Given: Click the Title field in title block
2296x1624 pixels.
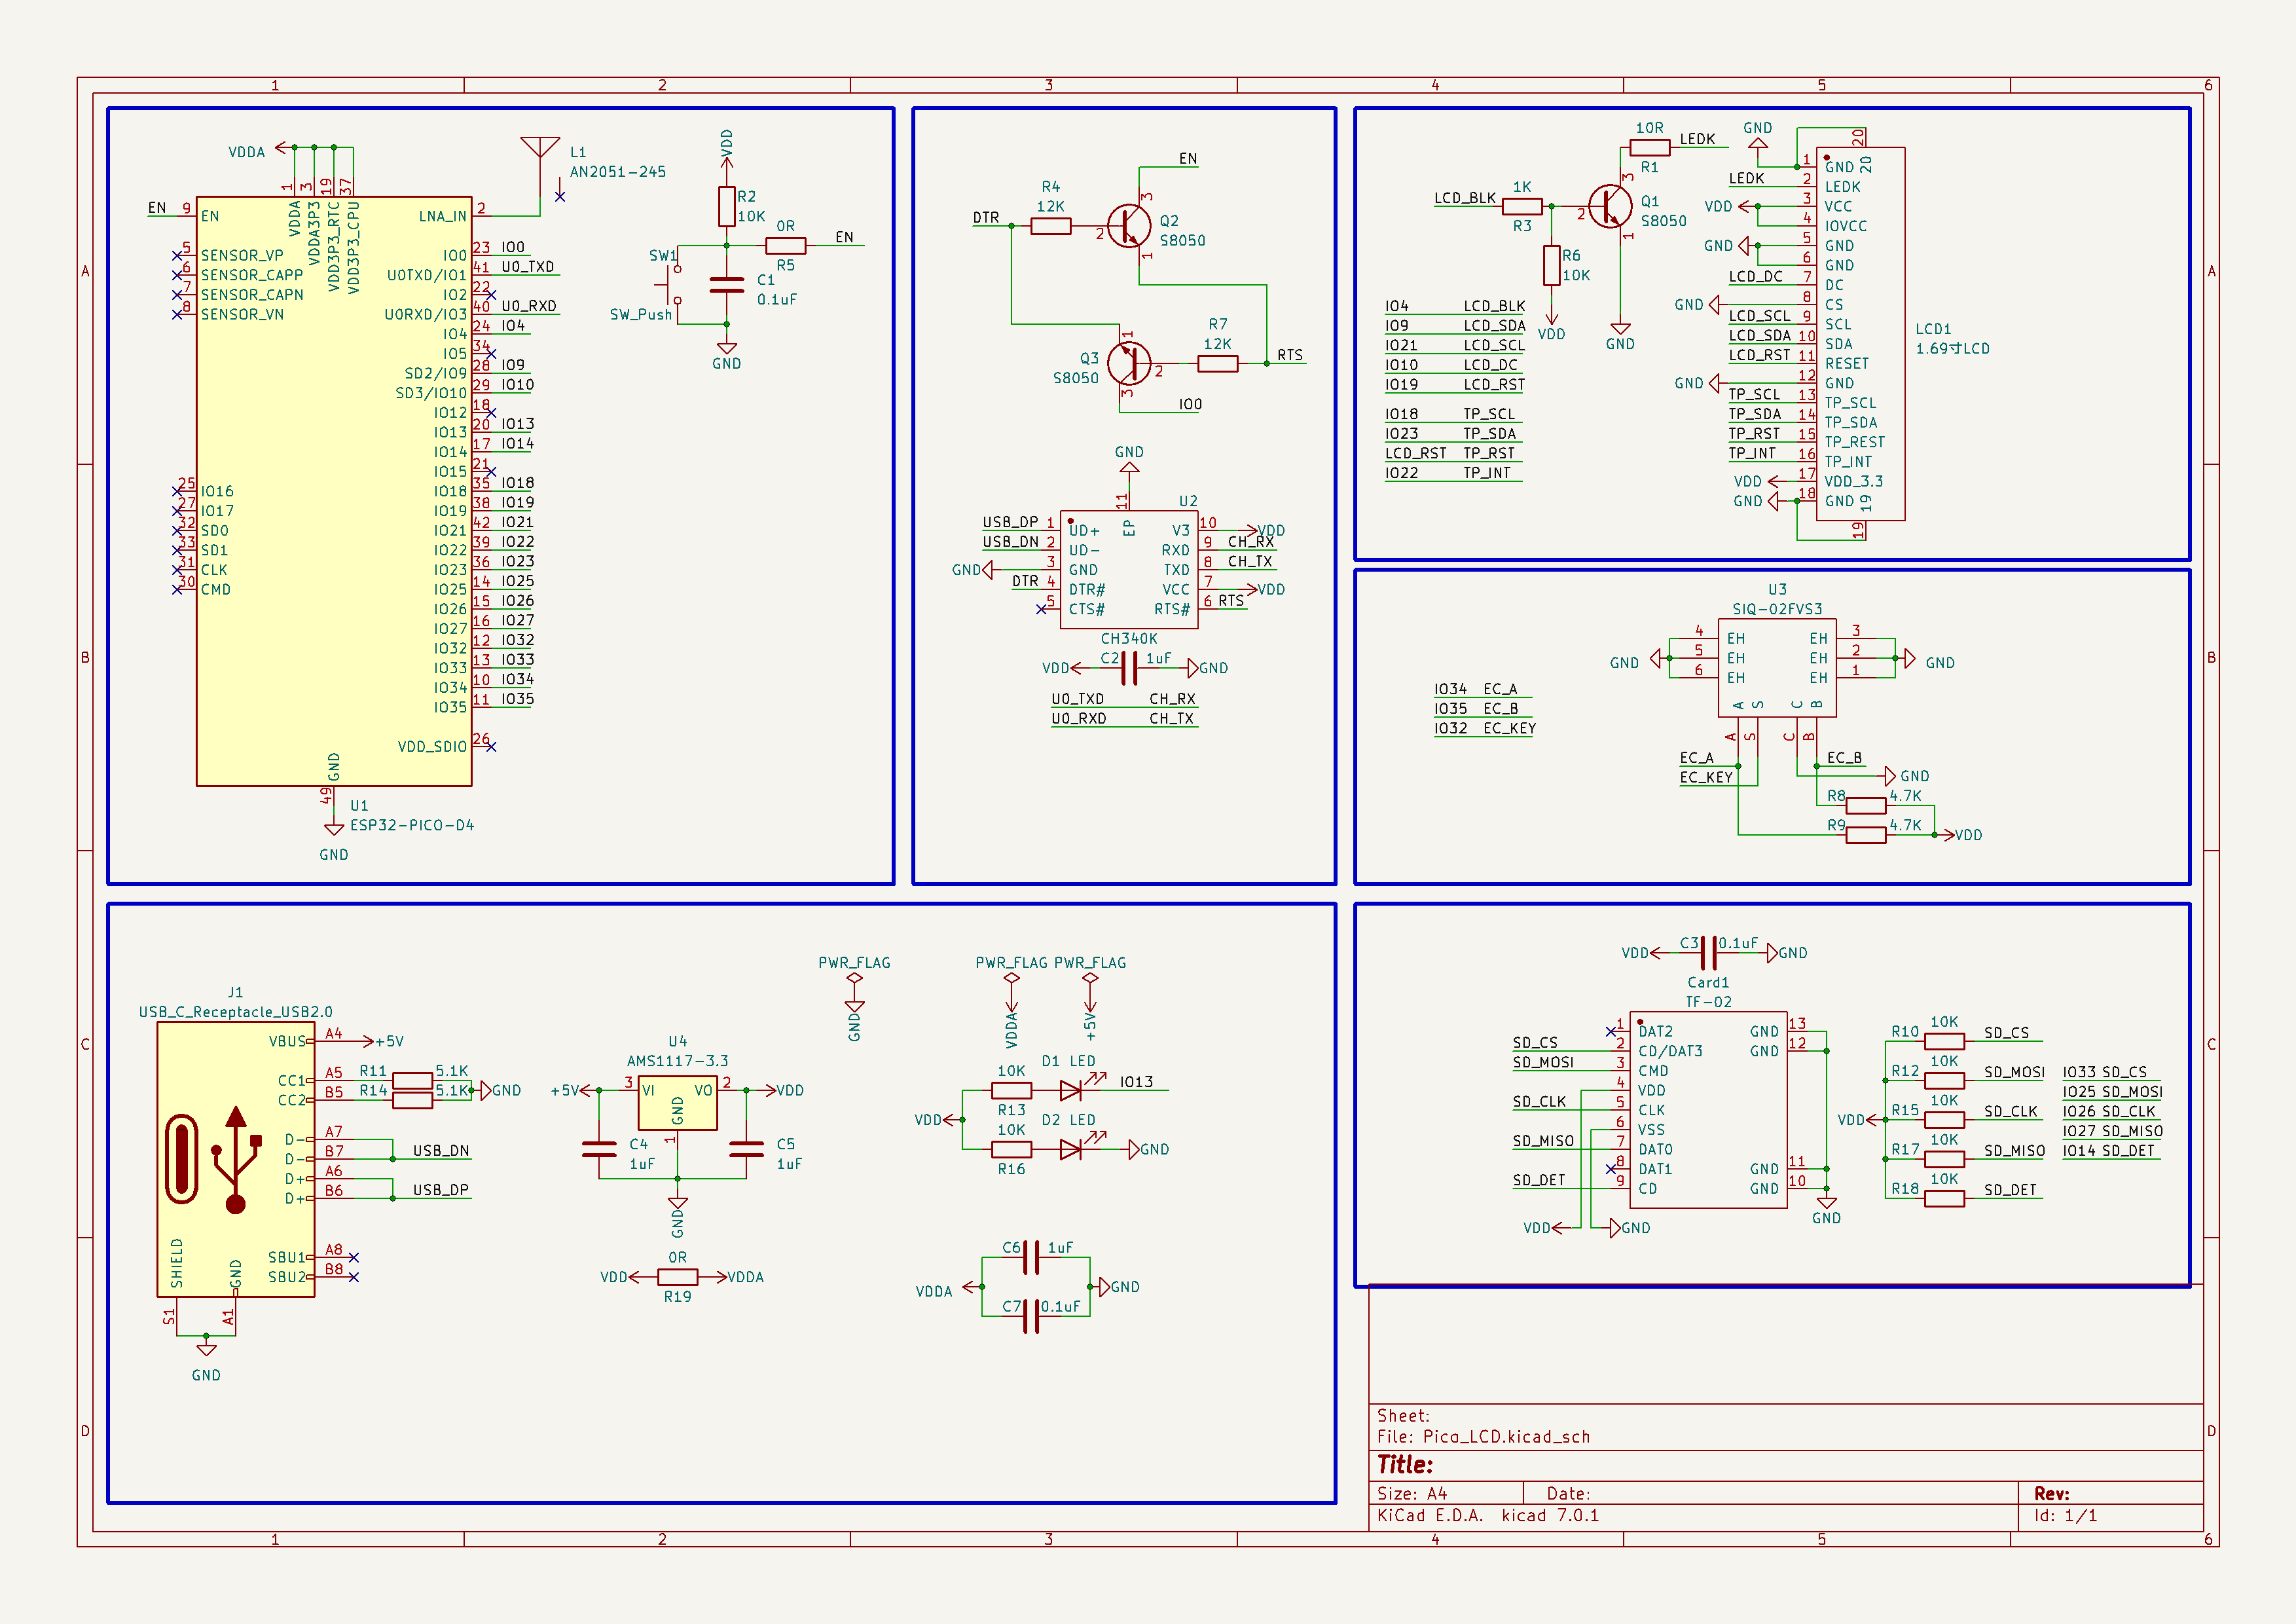Looking at the screenshot, I should (1404, 1465).
